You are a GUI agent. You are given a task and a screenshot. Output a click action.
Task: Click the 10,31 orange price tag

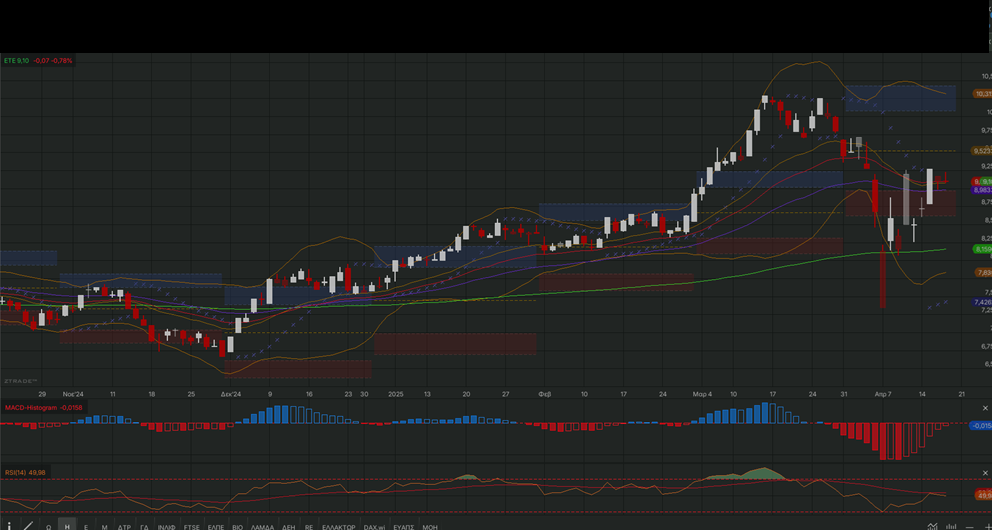983,94
